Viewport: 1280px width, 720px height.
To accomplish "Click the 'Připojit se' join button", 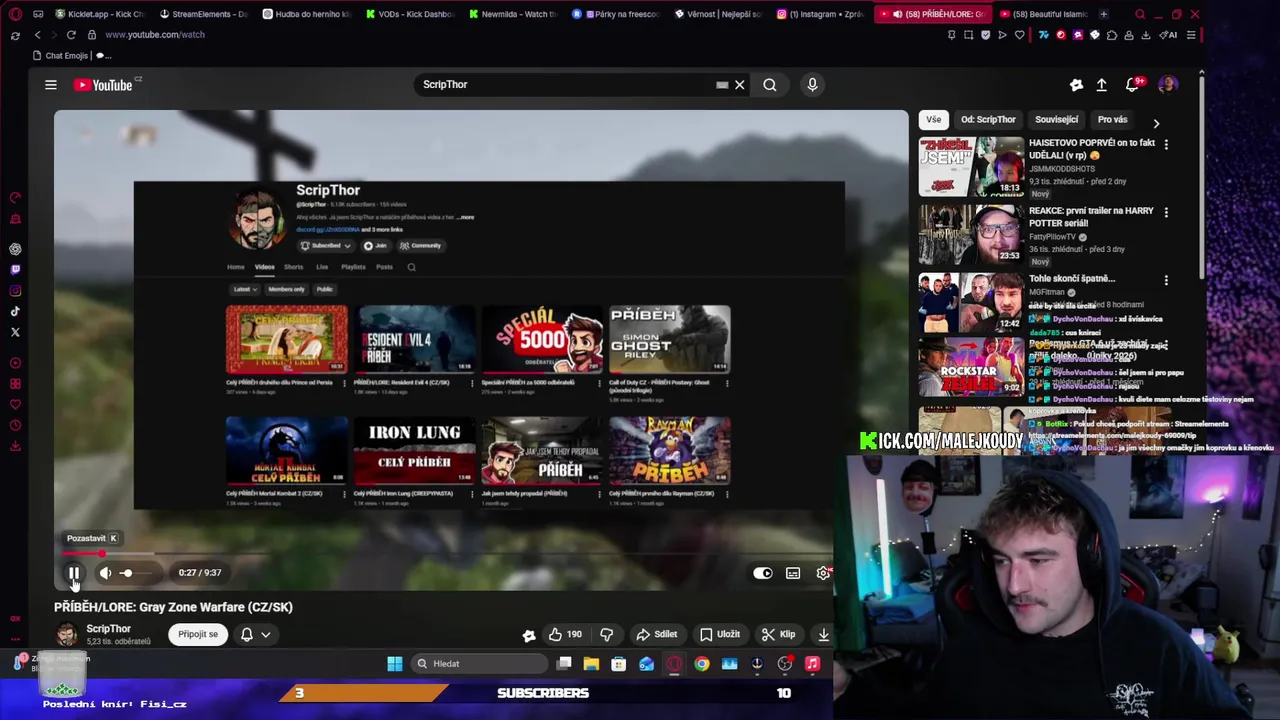I will 198,634.
